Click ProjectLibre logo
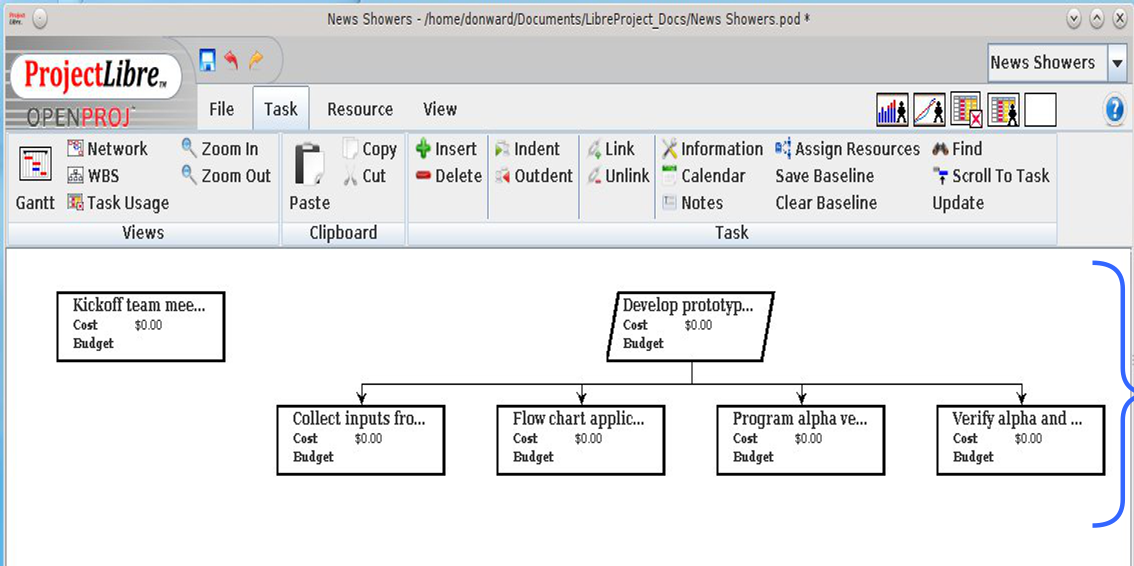 (x=96, y=76)
